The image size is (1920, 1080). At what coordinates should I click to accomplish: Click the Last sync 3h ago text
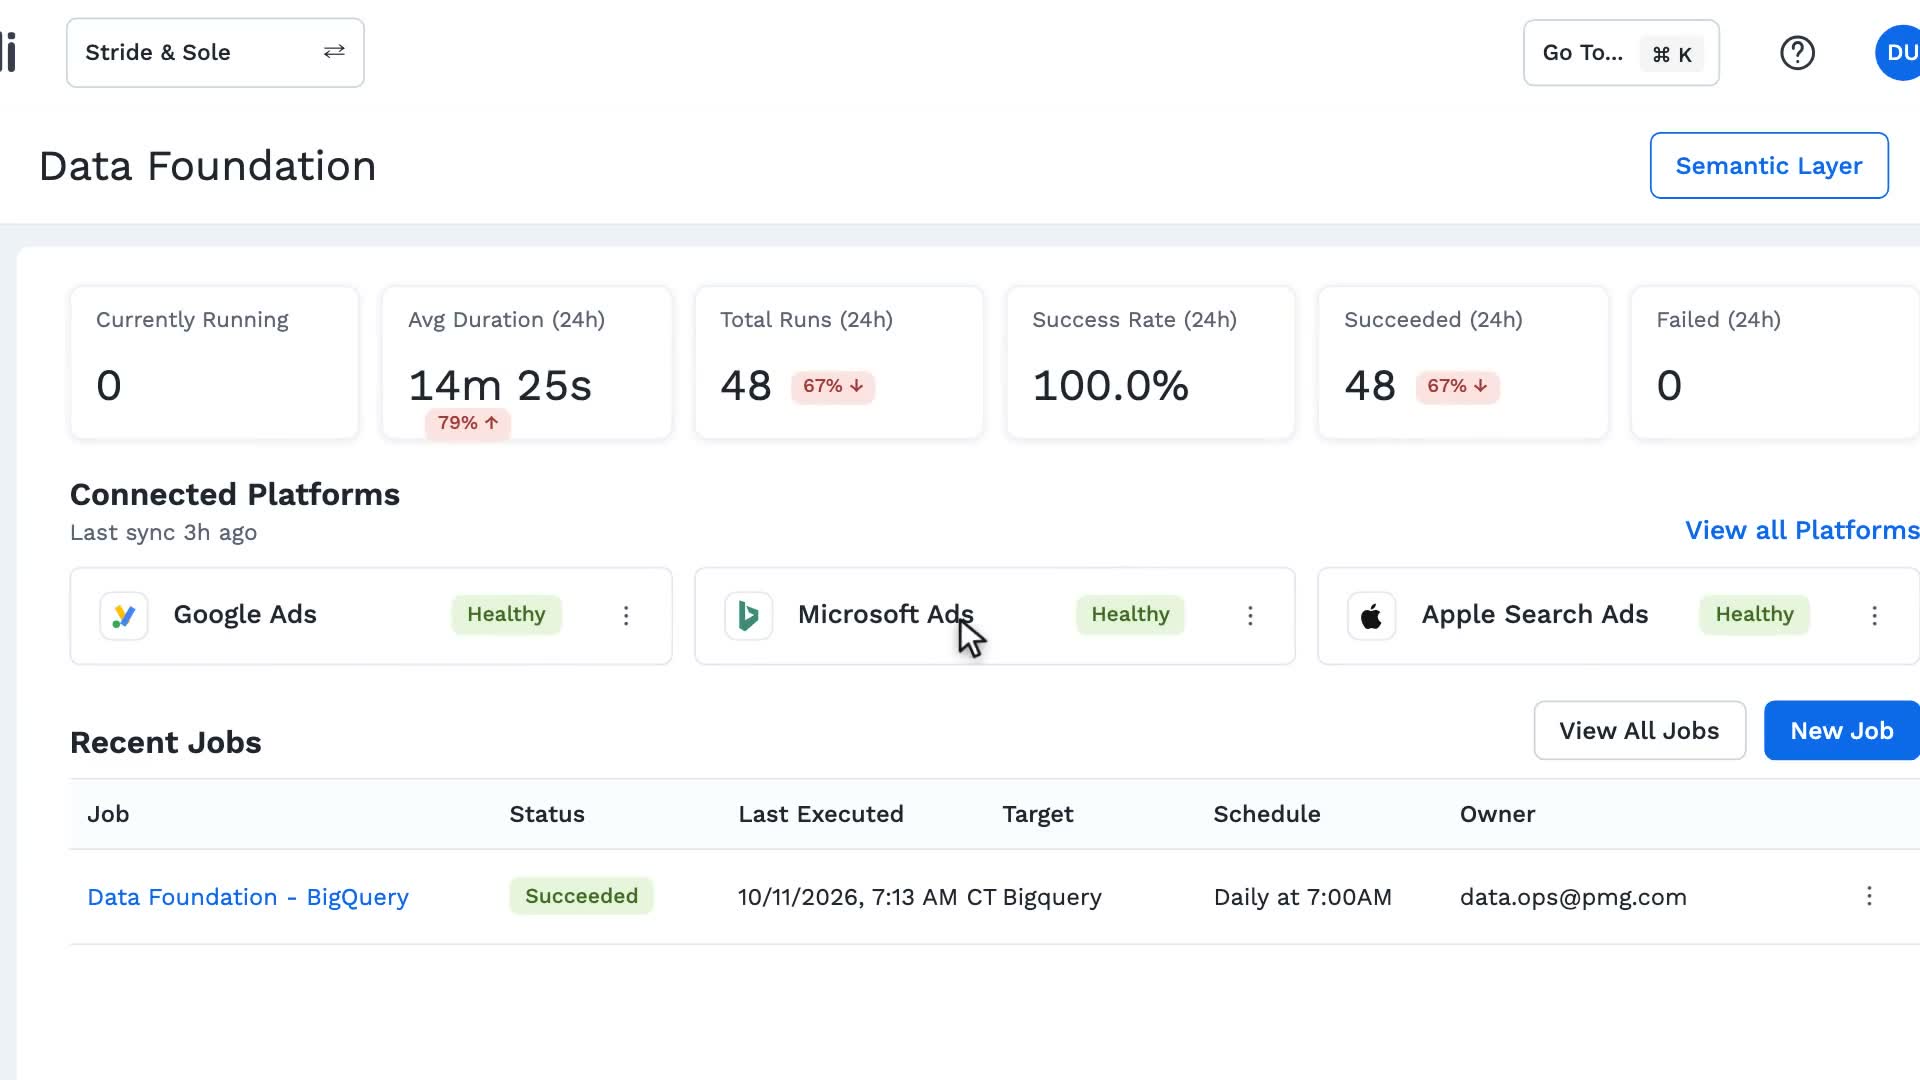pos(163,533)
